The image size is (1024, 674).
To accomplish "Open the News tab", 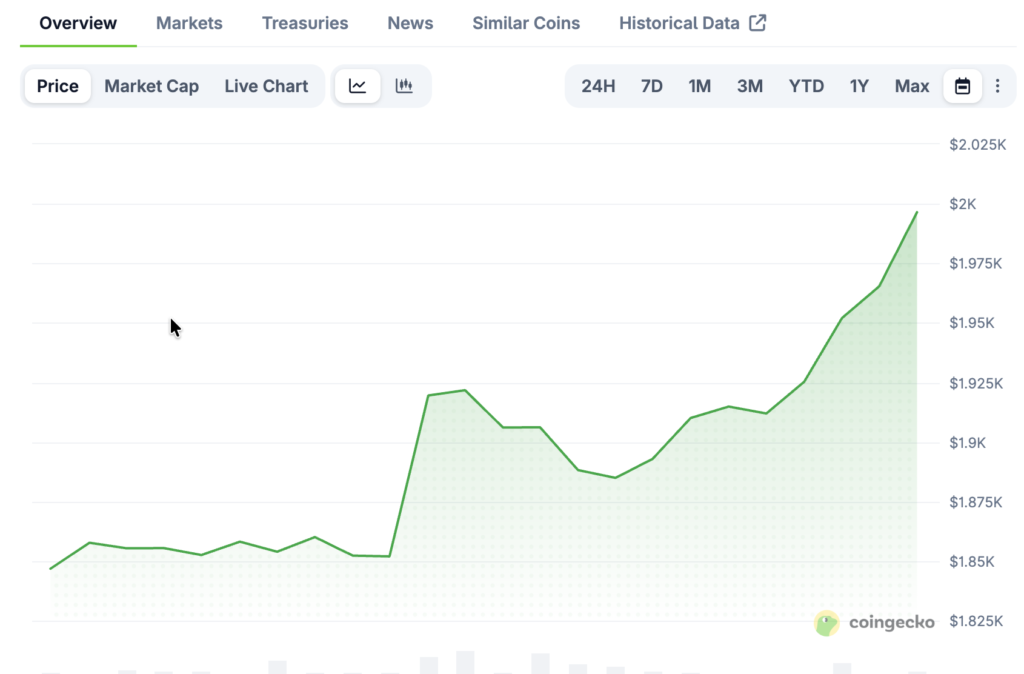I will click(410, 23).
